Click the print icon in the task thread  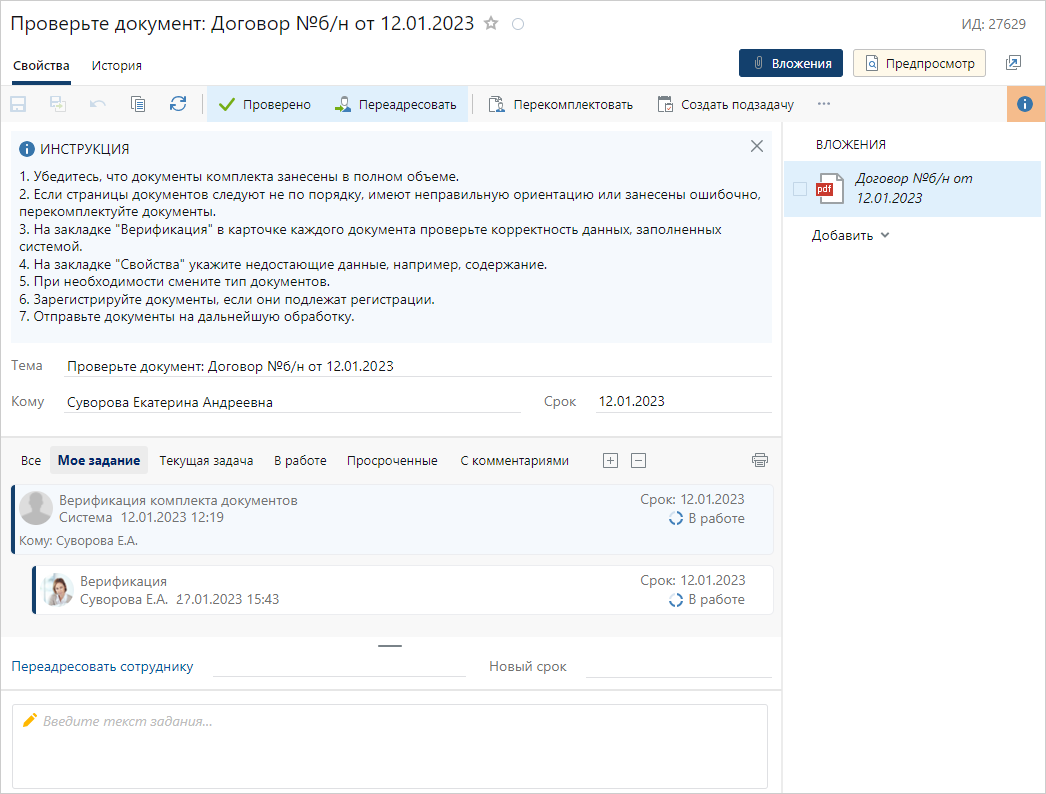click(760, 460)
